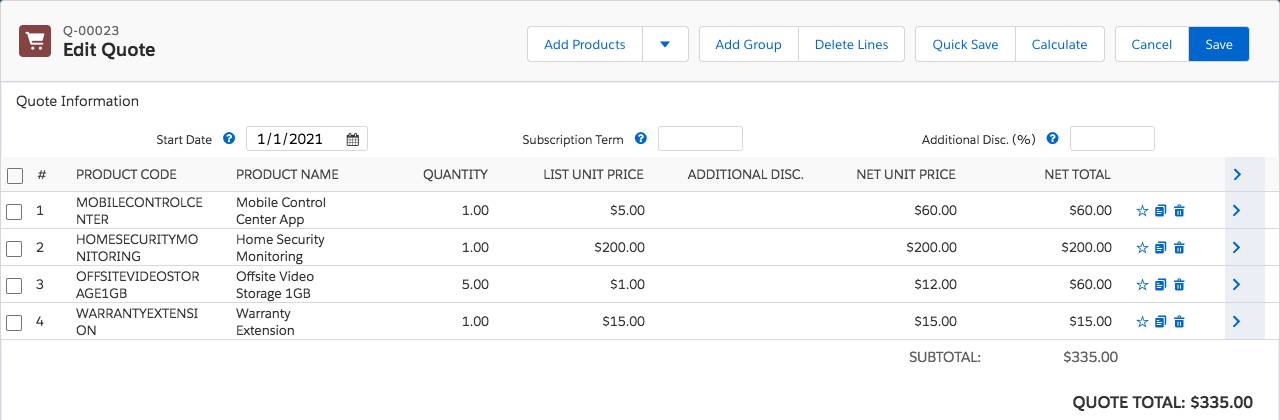Open the Add Products dropdown arrow
The width and height of the screenshot is (1280, 420).
(x=666, y=44)
